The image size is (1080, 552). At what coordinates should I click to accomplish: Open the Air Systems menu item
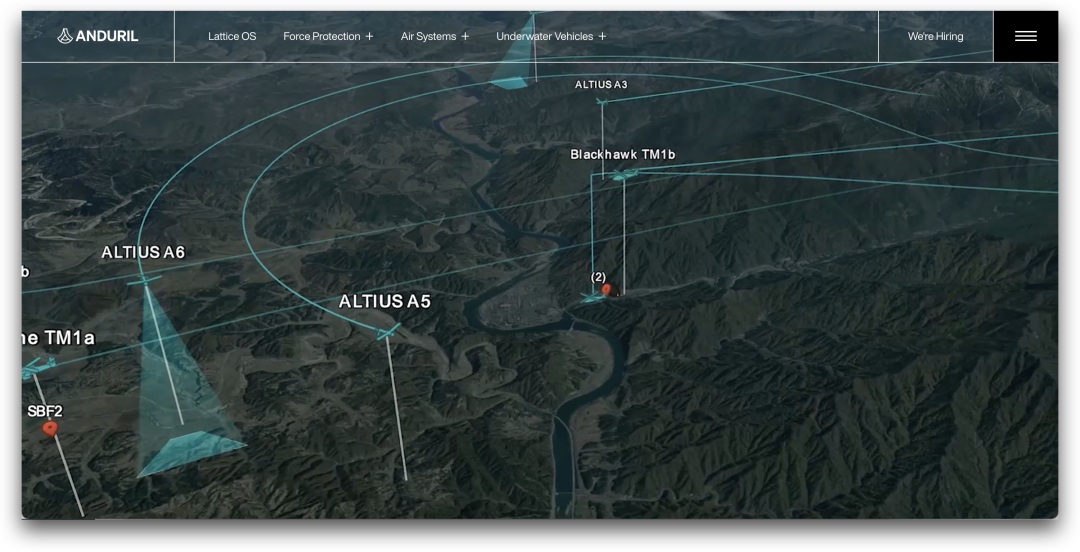428,37
